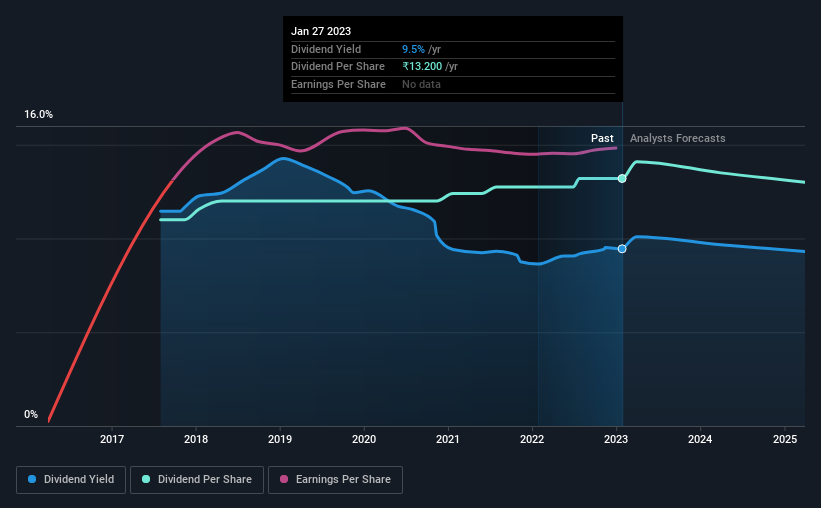Click the Past label on the chart
821x508 pixels.
(602, 138)
